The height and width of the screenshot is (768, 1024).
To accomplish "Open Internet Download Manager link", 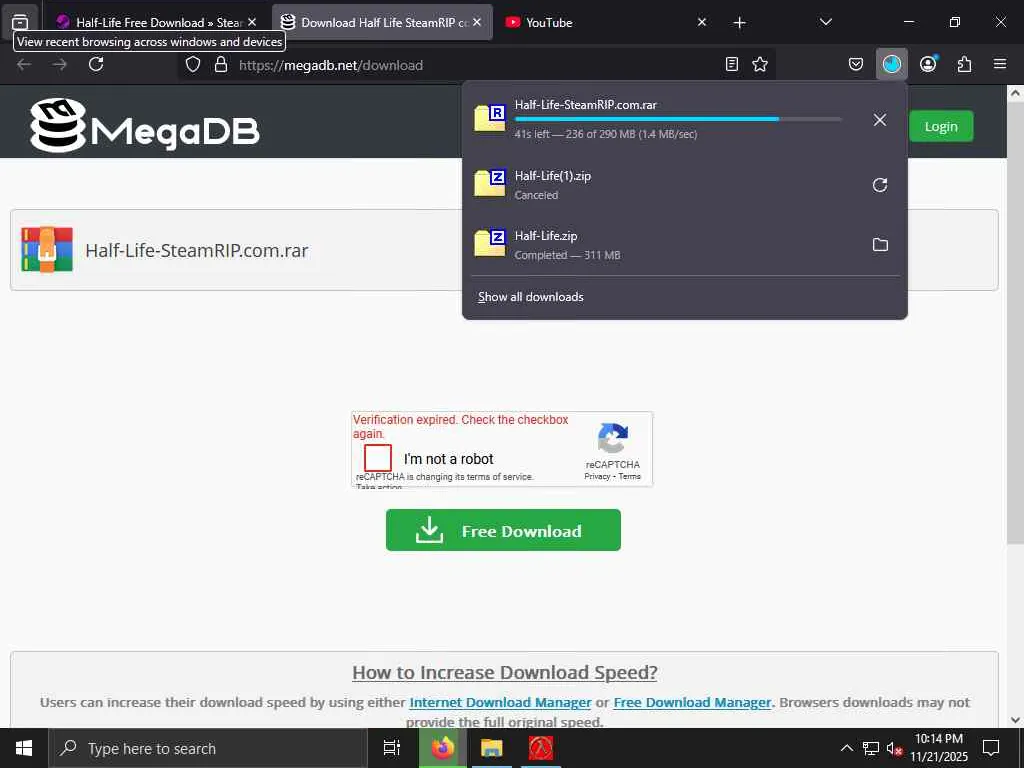I will tap(500, 703).
